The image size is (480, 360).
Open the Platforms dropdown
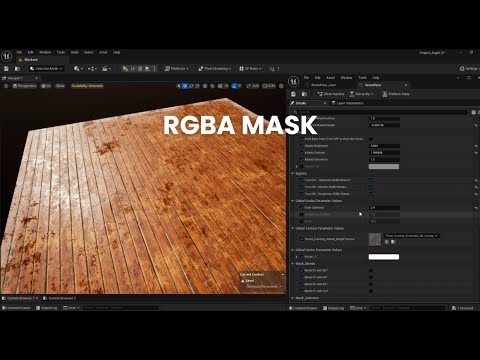coord(177,69)
